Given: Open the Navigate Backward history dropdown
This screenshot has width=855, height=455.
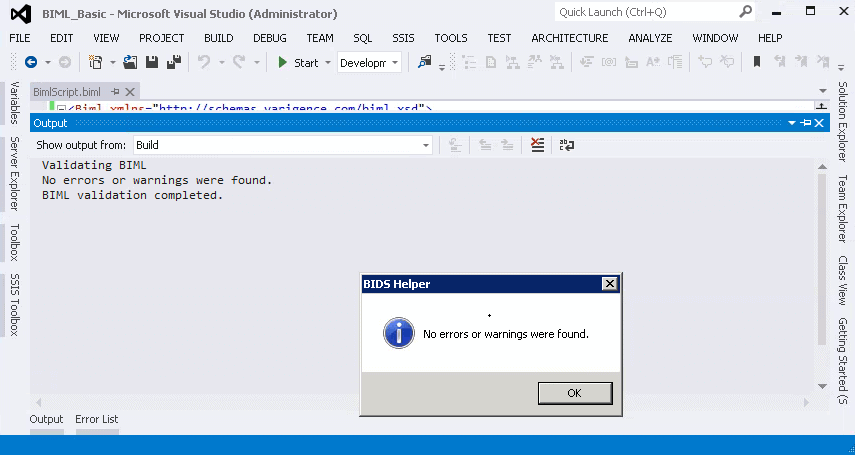Looking at the screenshot, I should (47, 63).
